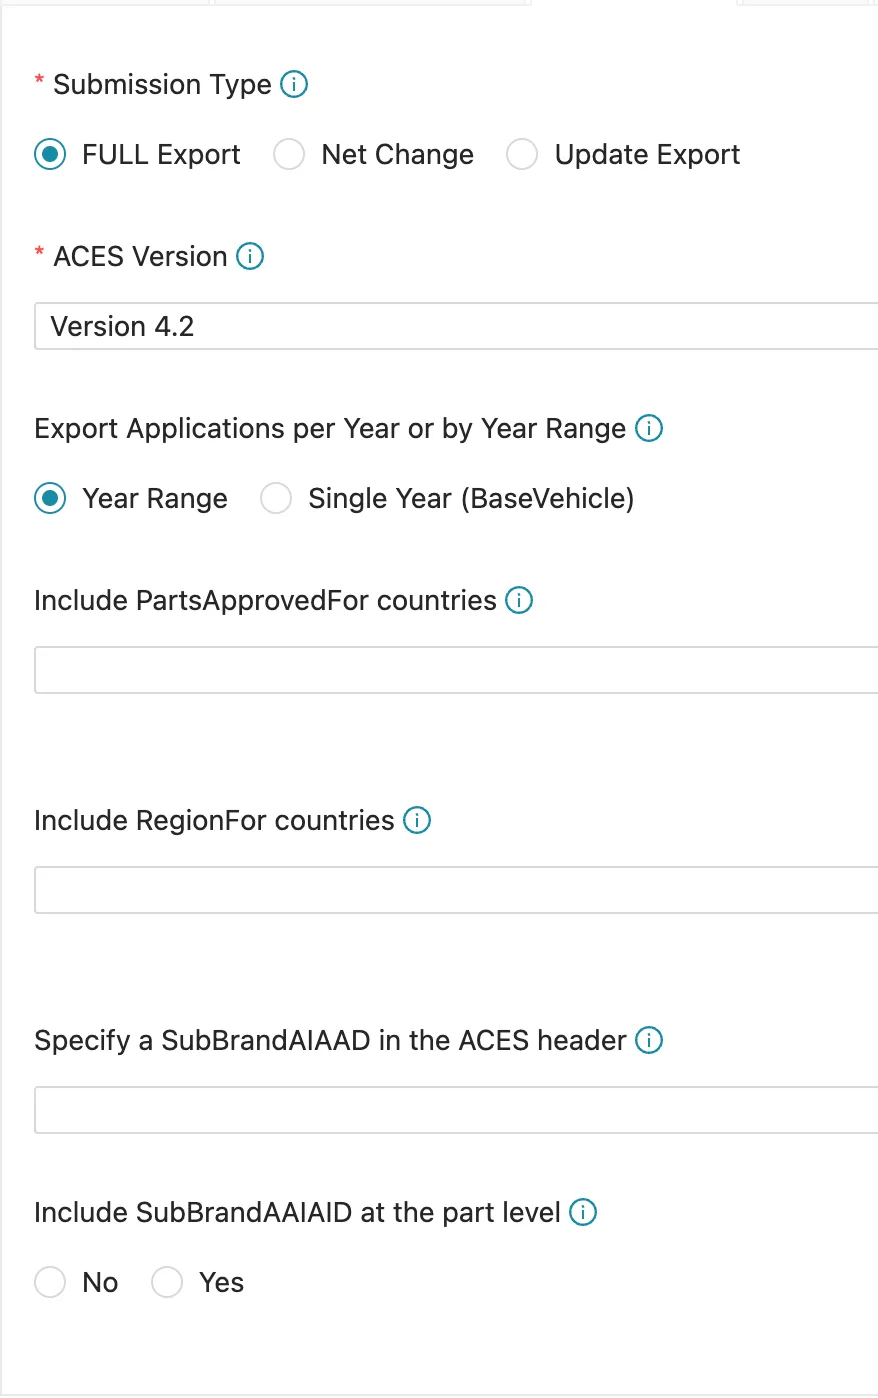This screenshot has height=1398, width=878.
Task: Choose the Net Change submission type
Action: (x=289, y=155)
